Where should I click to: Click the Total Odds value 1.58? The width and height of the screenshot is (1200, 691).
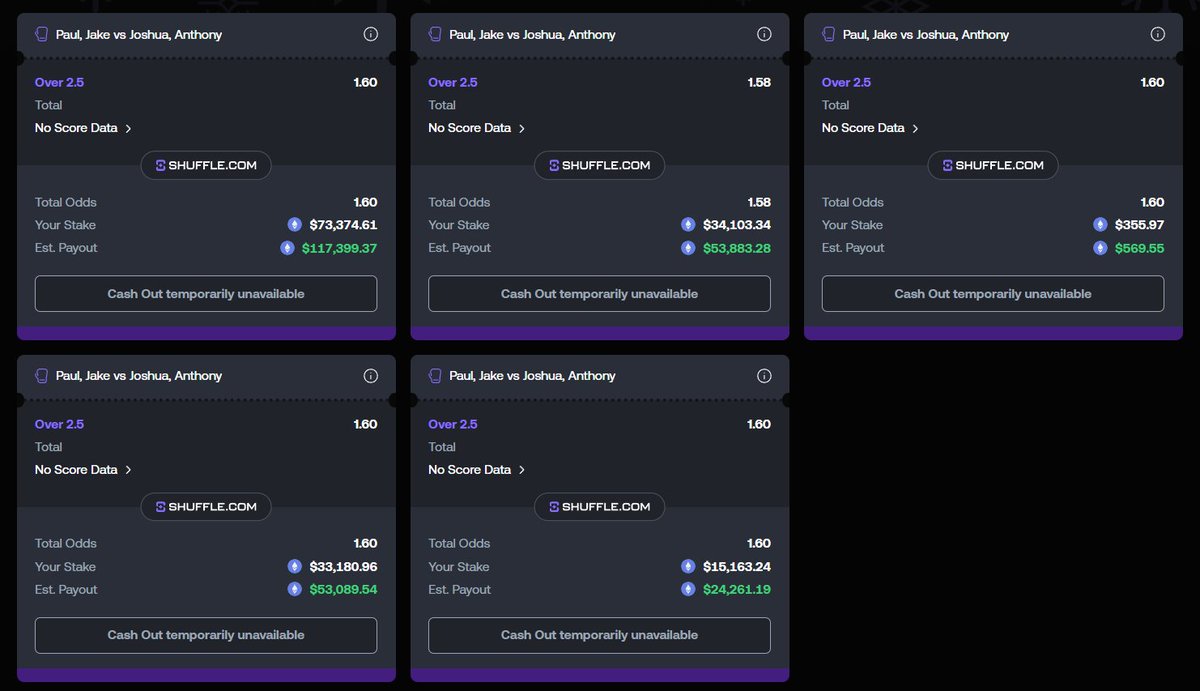pyautogui.click(x=759, y=202)
